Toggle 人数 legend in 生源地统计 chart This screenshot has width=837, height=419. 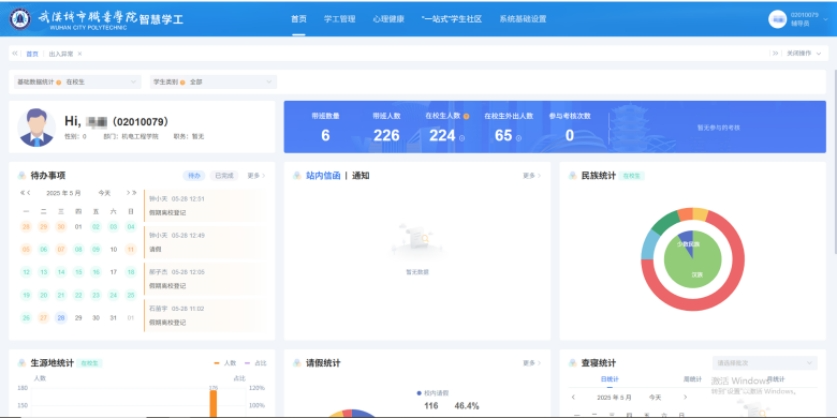(223, 363)
